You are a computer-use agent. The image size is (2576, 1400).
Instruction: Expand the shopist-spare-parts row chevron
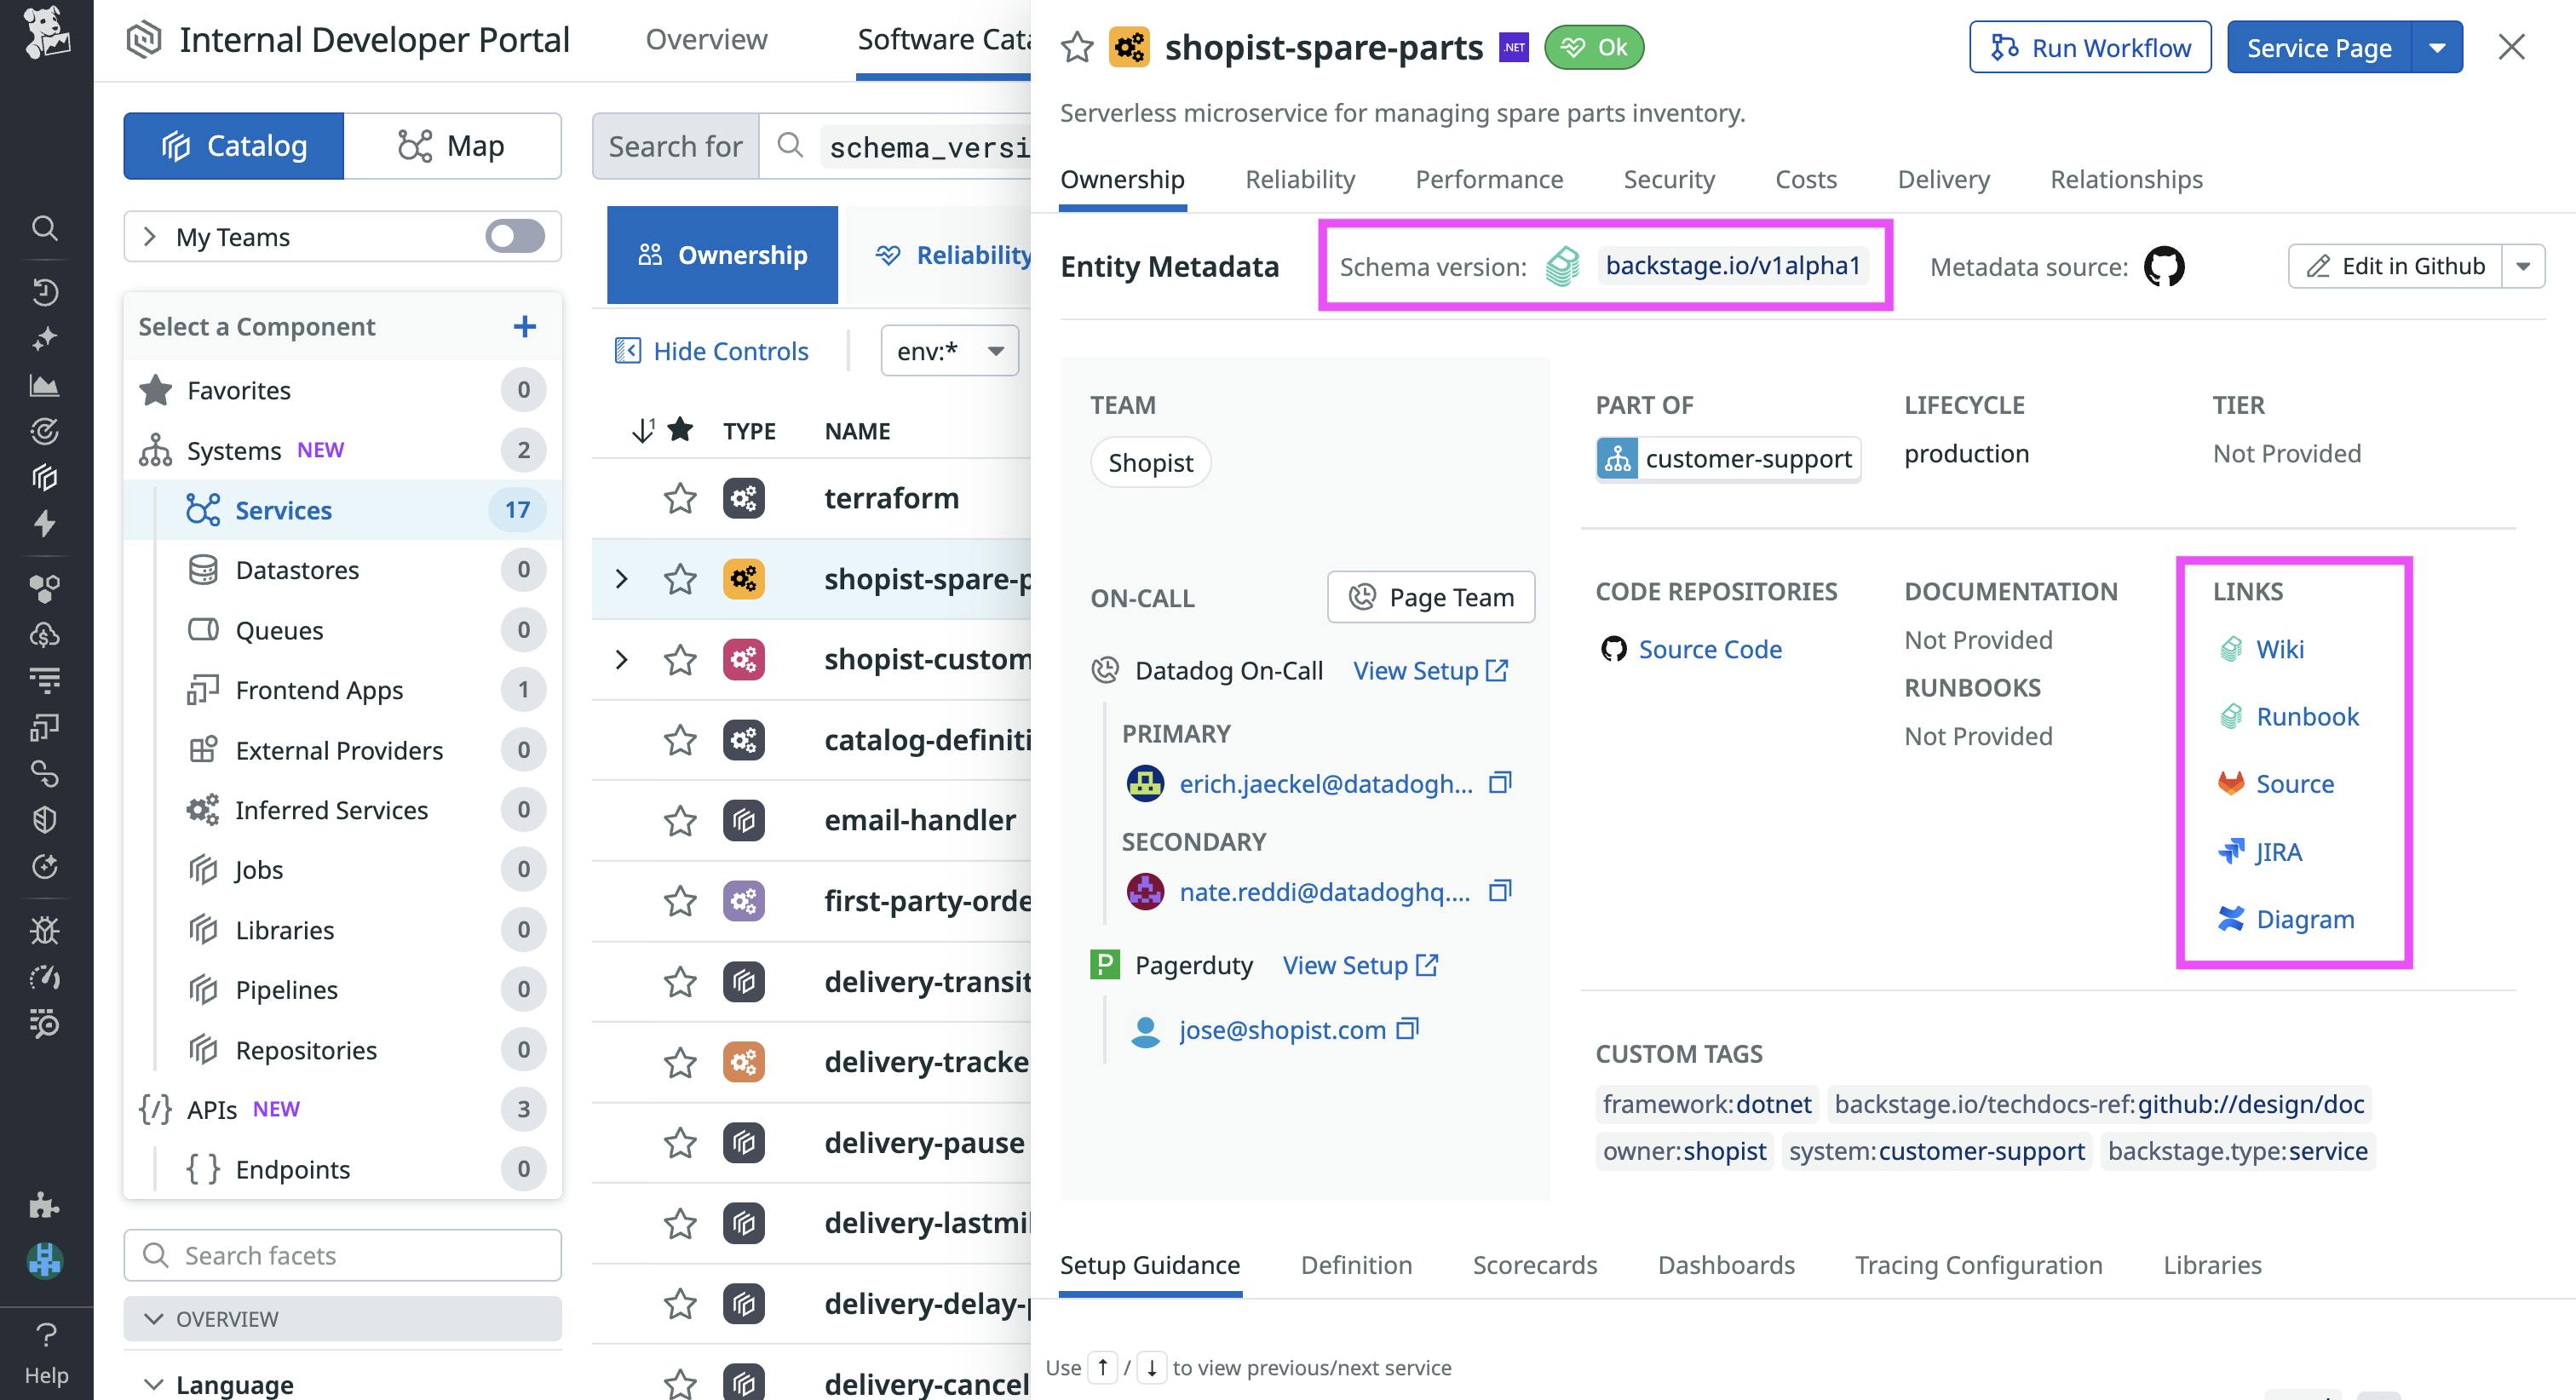tap(623, 579)
